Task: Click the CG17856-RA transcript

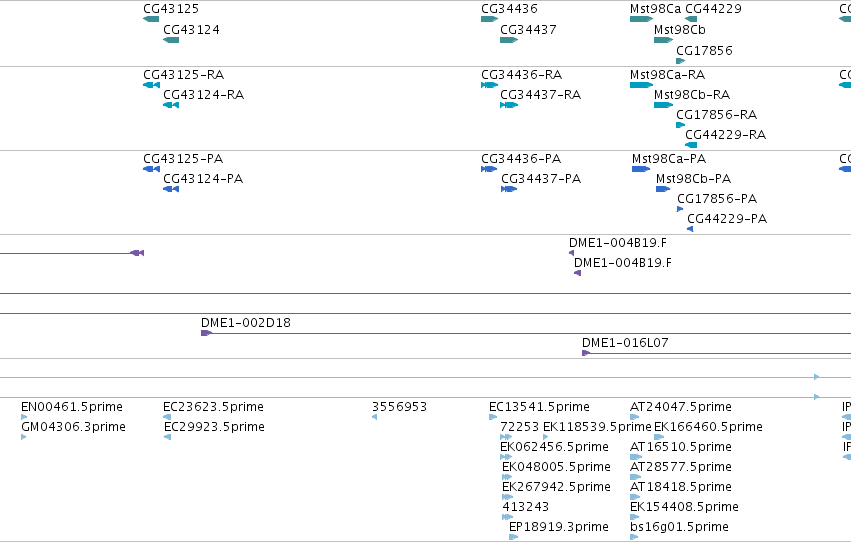Action: pyautogui.click(x=681, y=125)
